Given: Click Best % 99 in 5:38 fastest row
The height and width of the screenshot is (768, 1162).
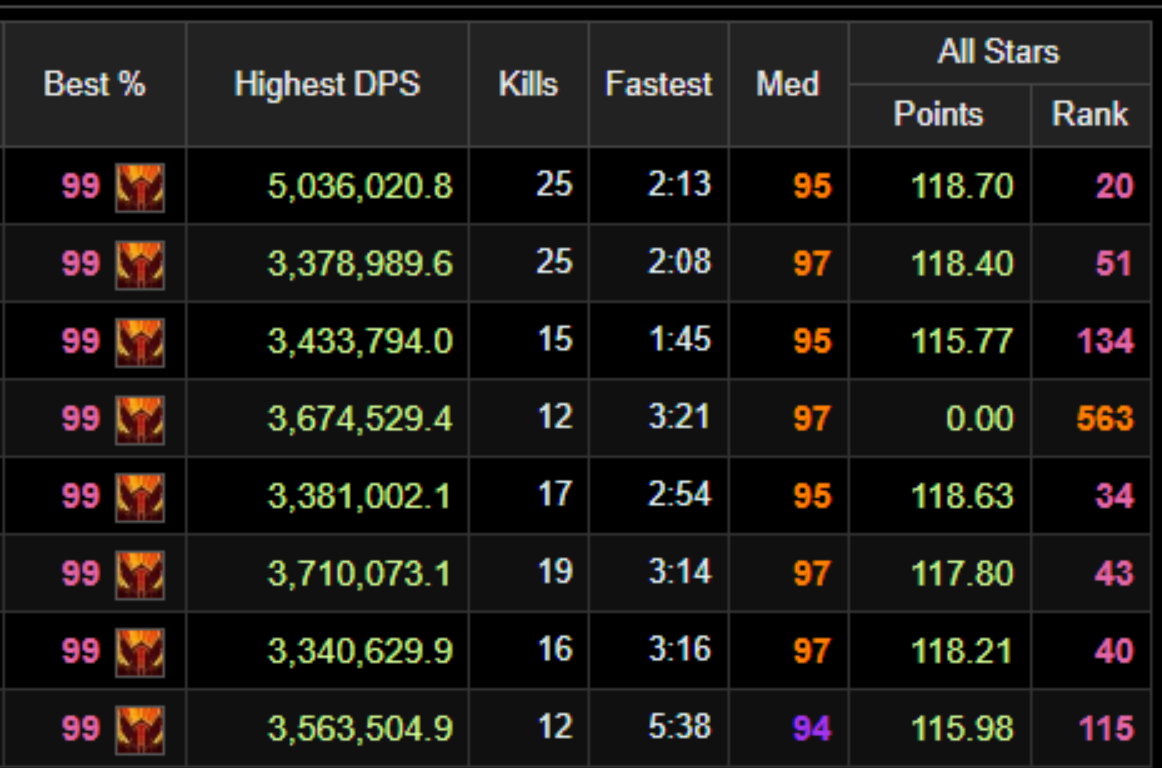Looking at the screenshot, I should pos(81,729).
